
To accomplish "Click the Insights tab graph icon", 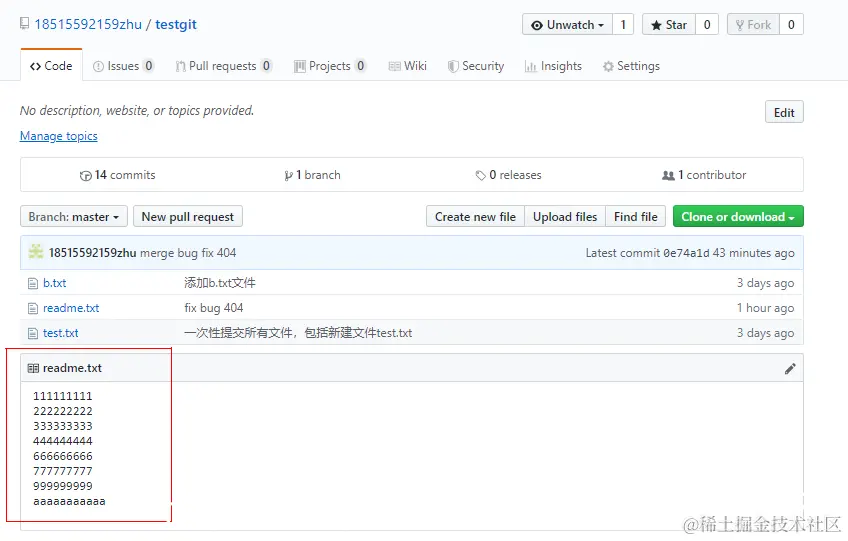I will point(531,67).
